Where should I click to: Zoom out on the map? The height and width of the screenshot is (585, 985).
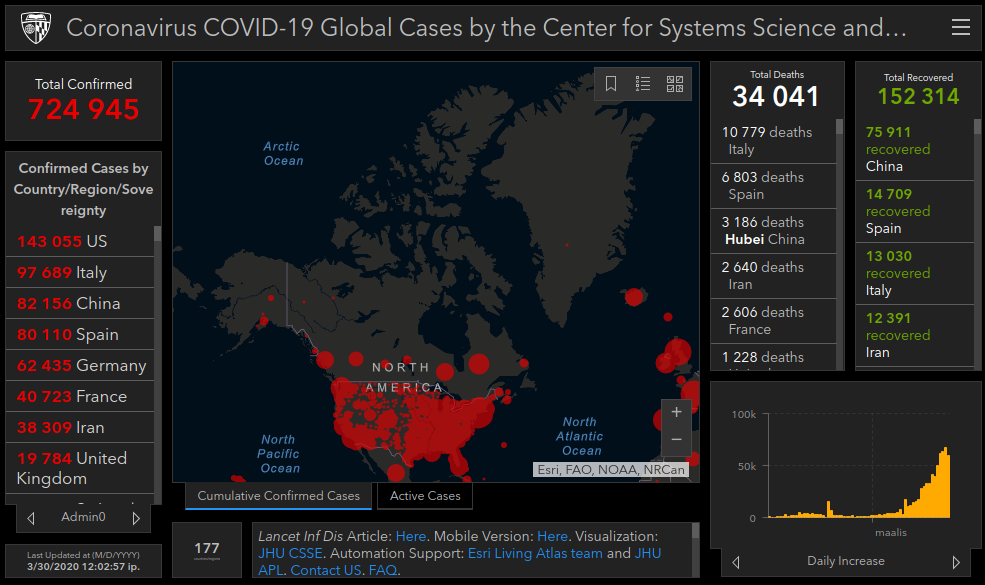676,439
